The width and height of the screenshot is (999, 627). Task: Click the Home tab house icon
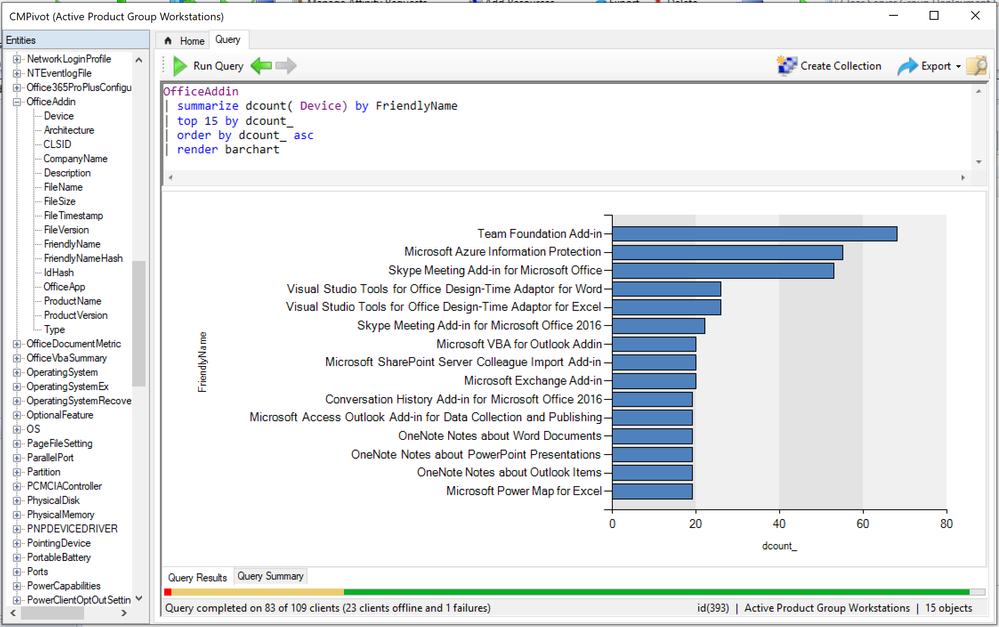coord(168,41)
